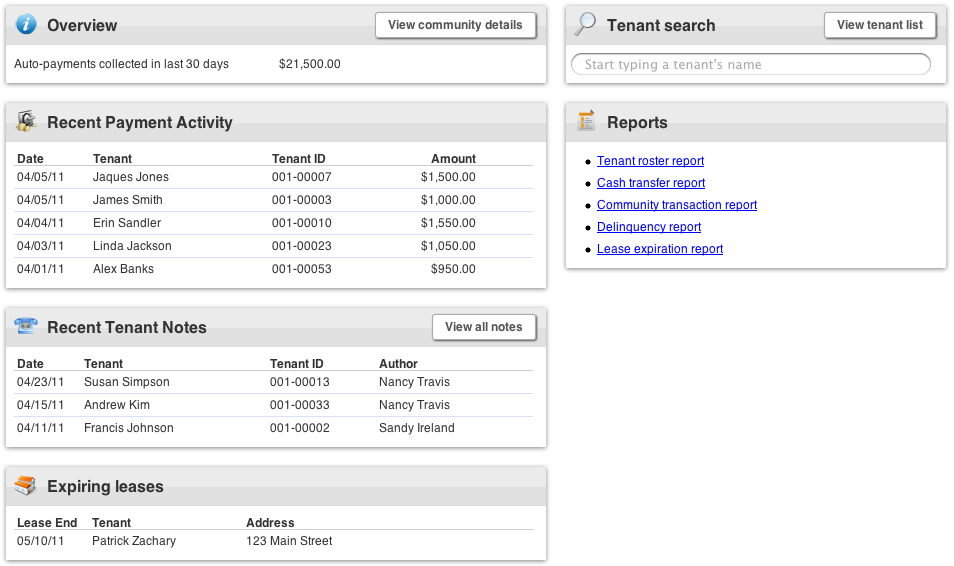Select Alex Banks payment entry
Screen dimensions: 954x566
pyautogui.click(x=274, y=269)
